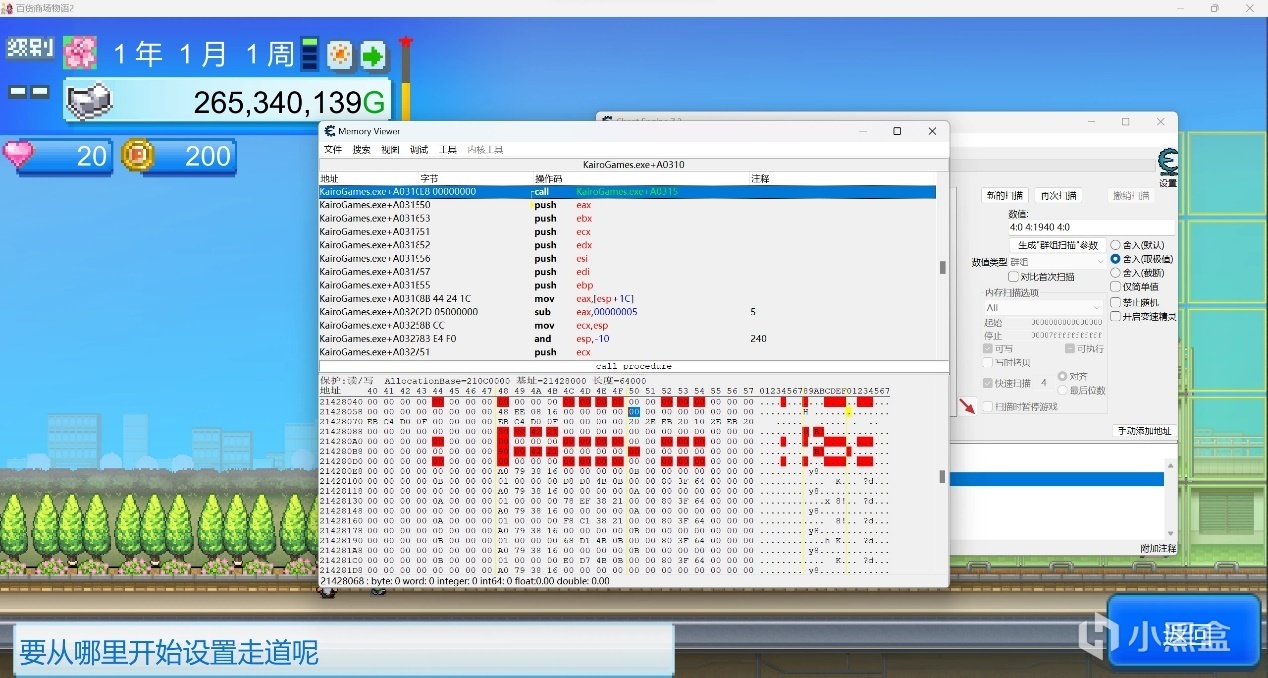Viewport: 1268px width, 678px height.
Task: Select the mov eax,[esp+1C] row
Action: (627, 298)
